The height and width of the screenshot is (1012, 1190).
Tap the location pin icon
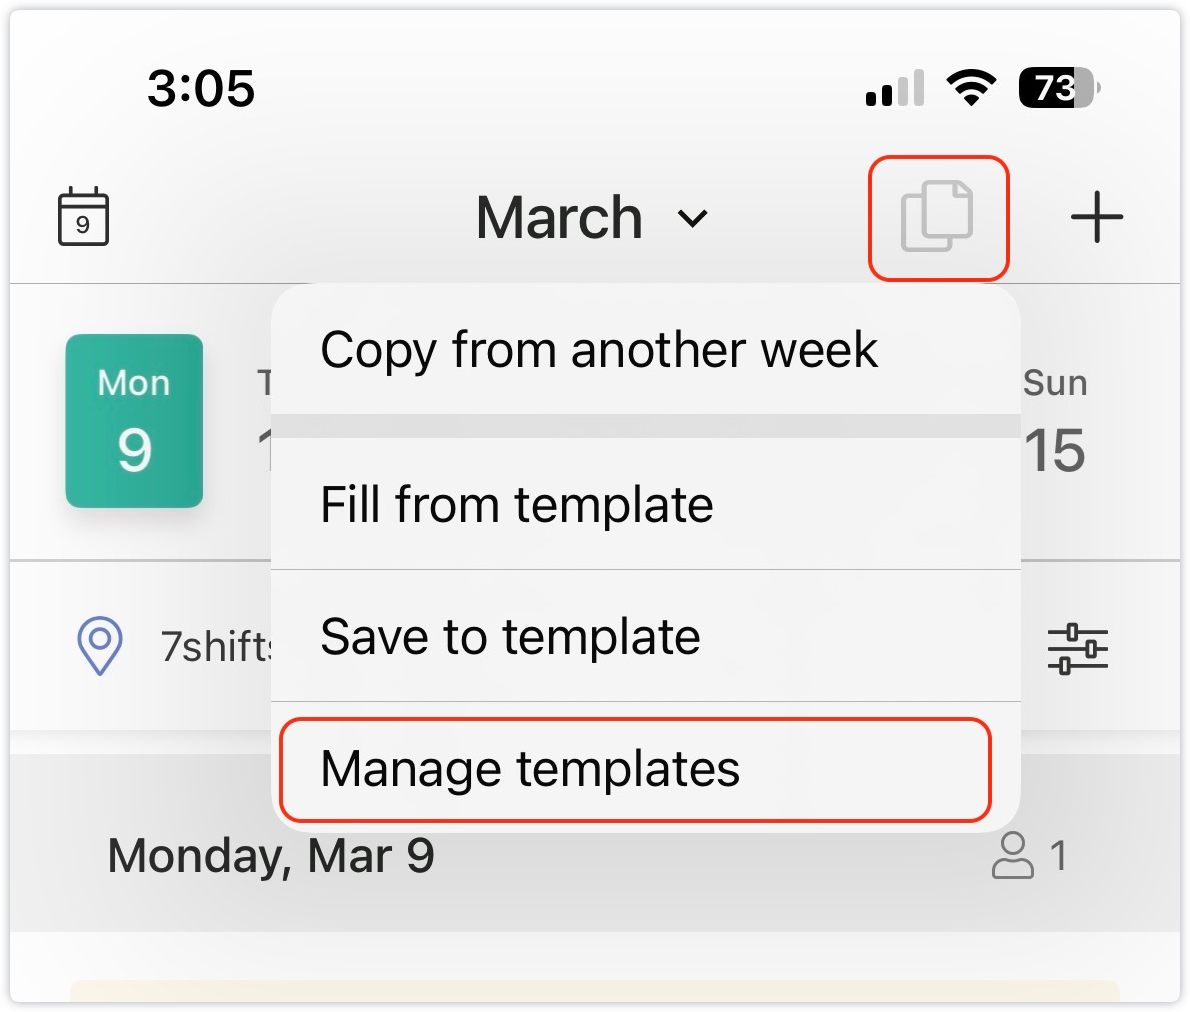(100, 646)
